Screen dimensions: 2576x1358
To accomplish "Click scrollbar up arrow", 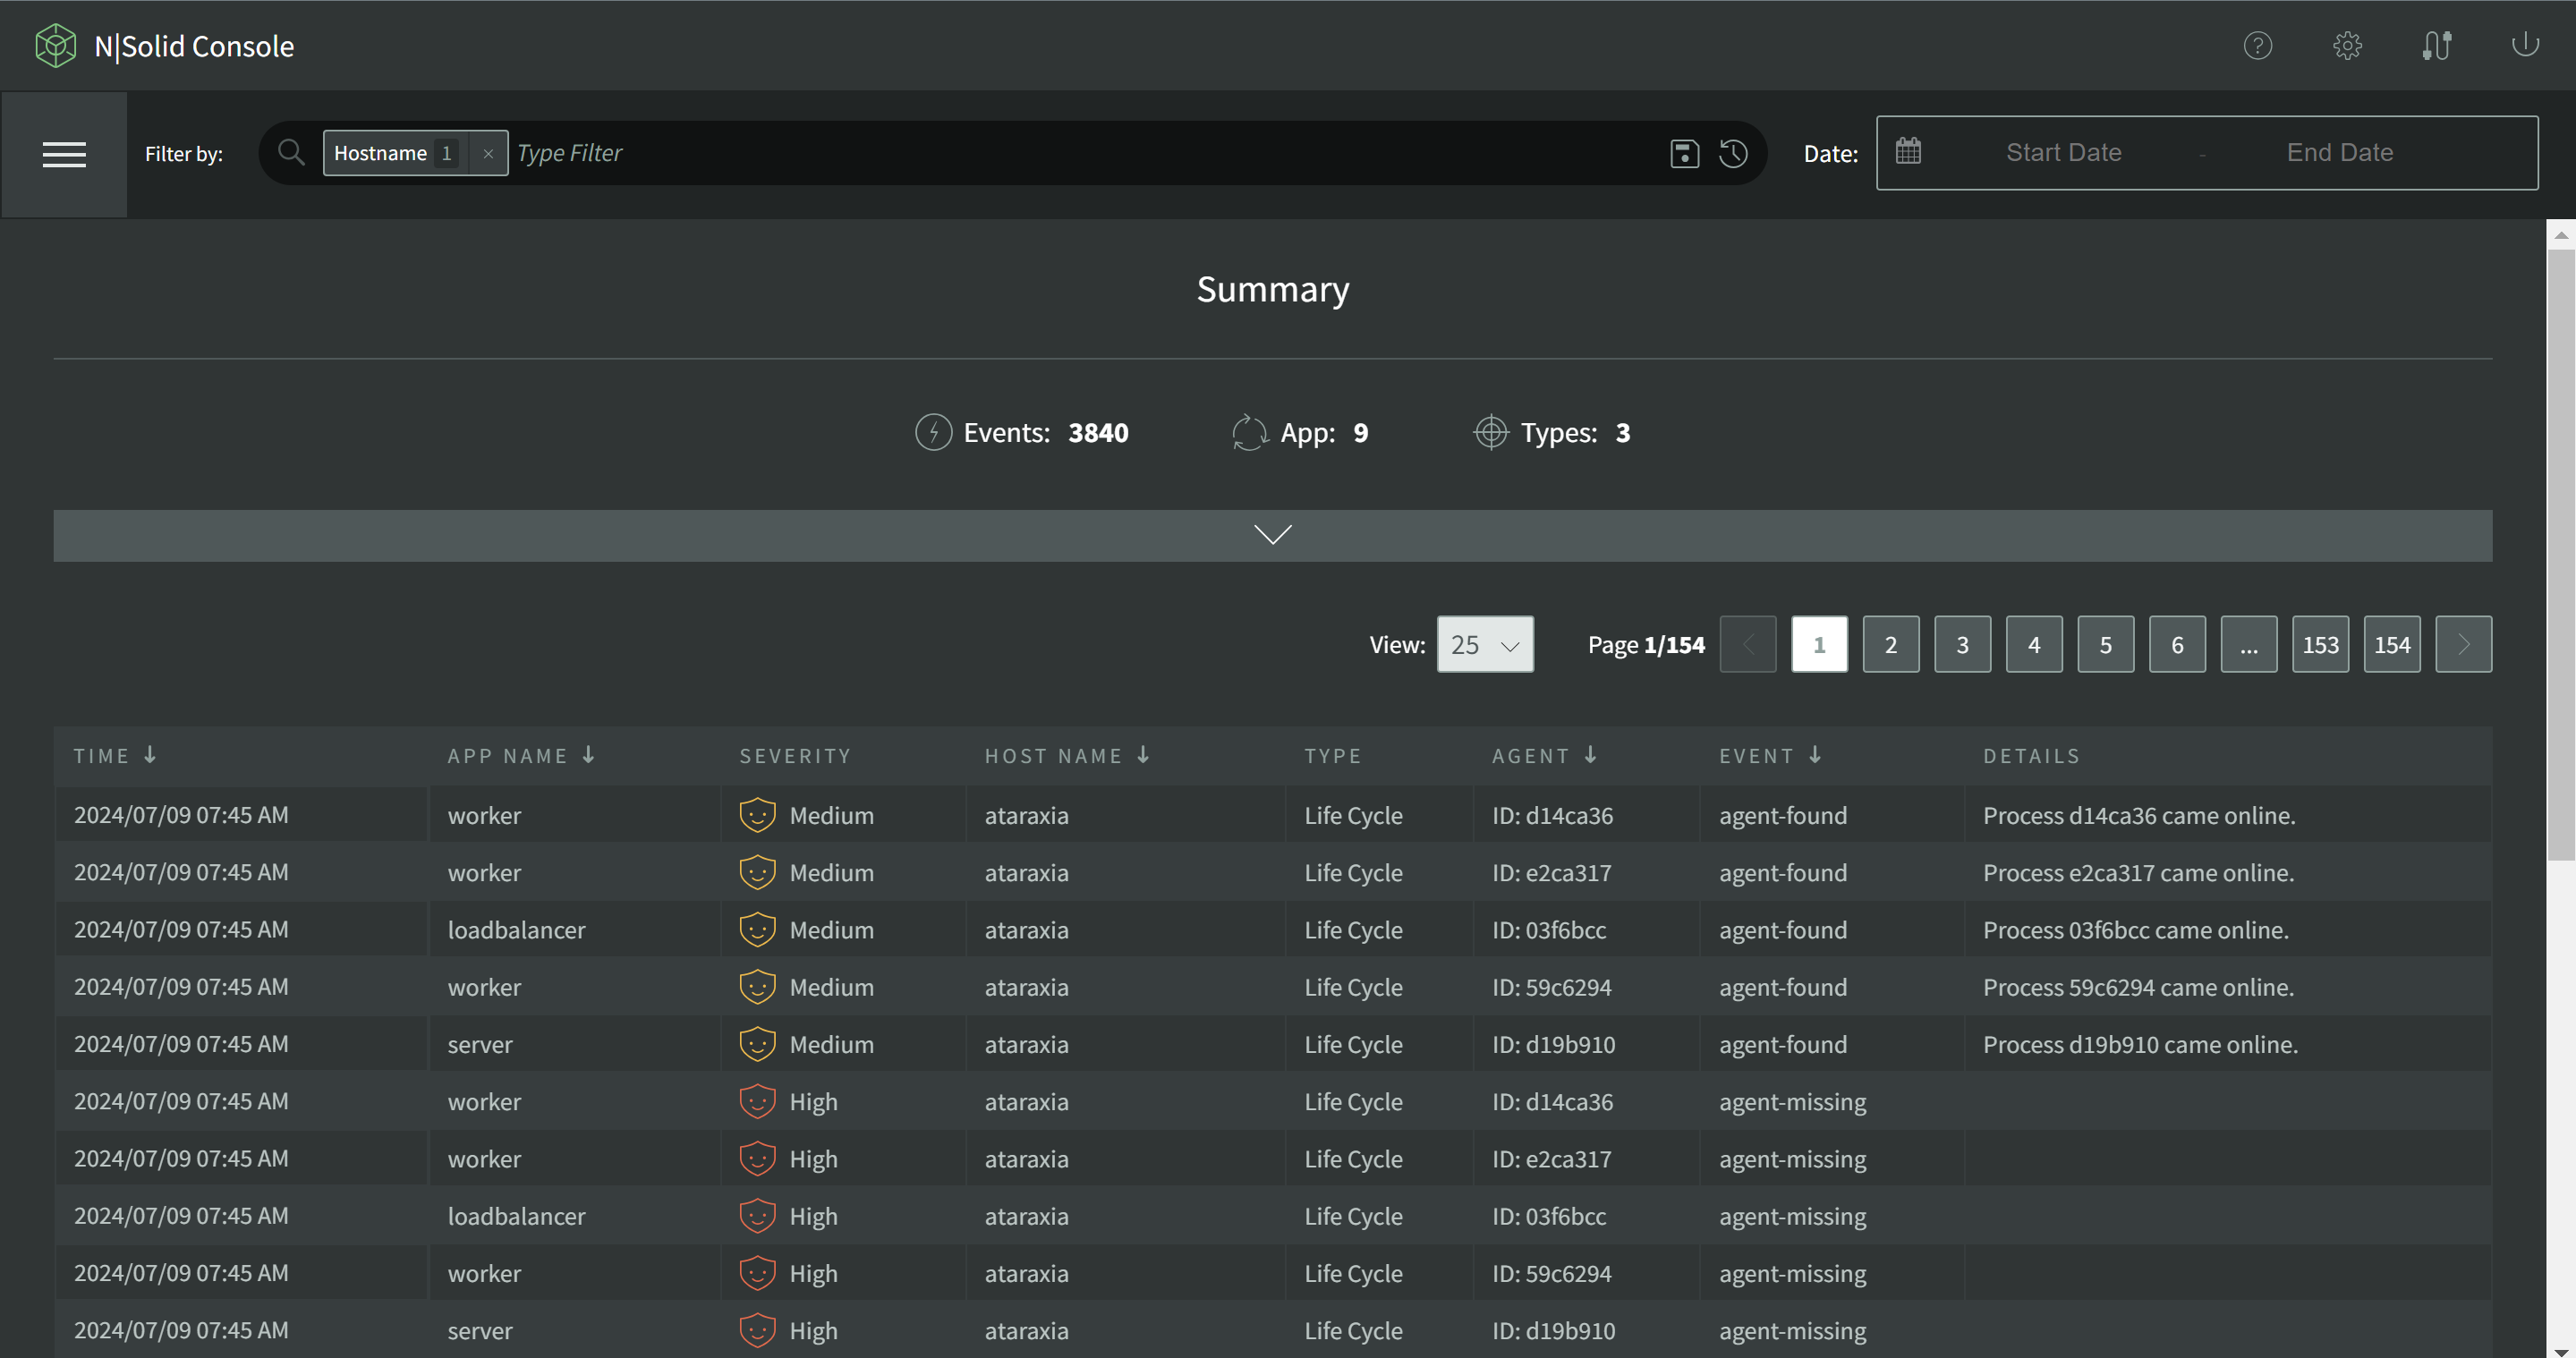I will pyautogui.click(x=2560, y=234).
